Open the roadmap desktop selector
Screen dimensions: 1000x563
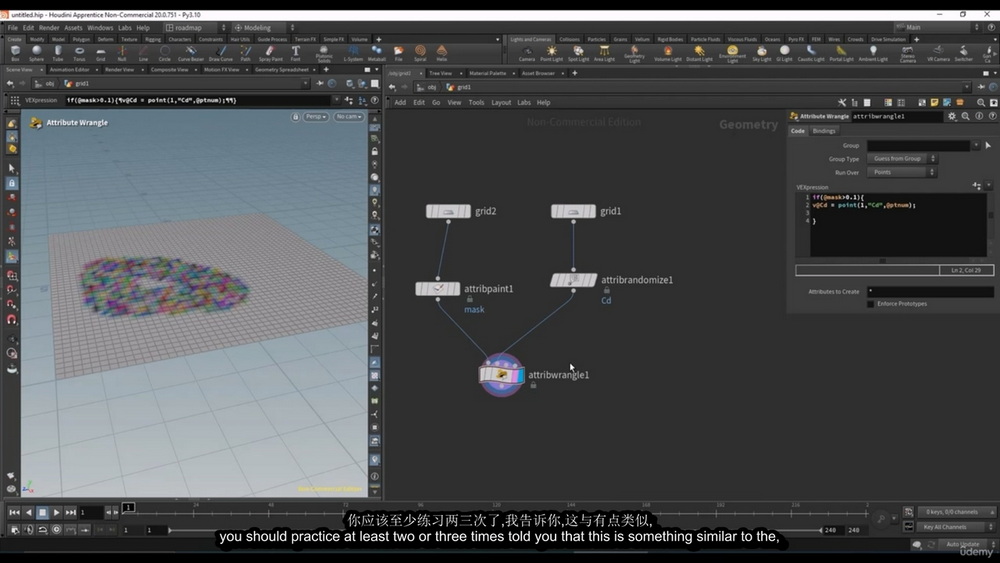click(x=195, y=28)
